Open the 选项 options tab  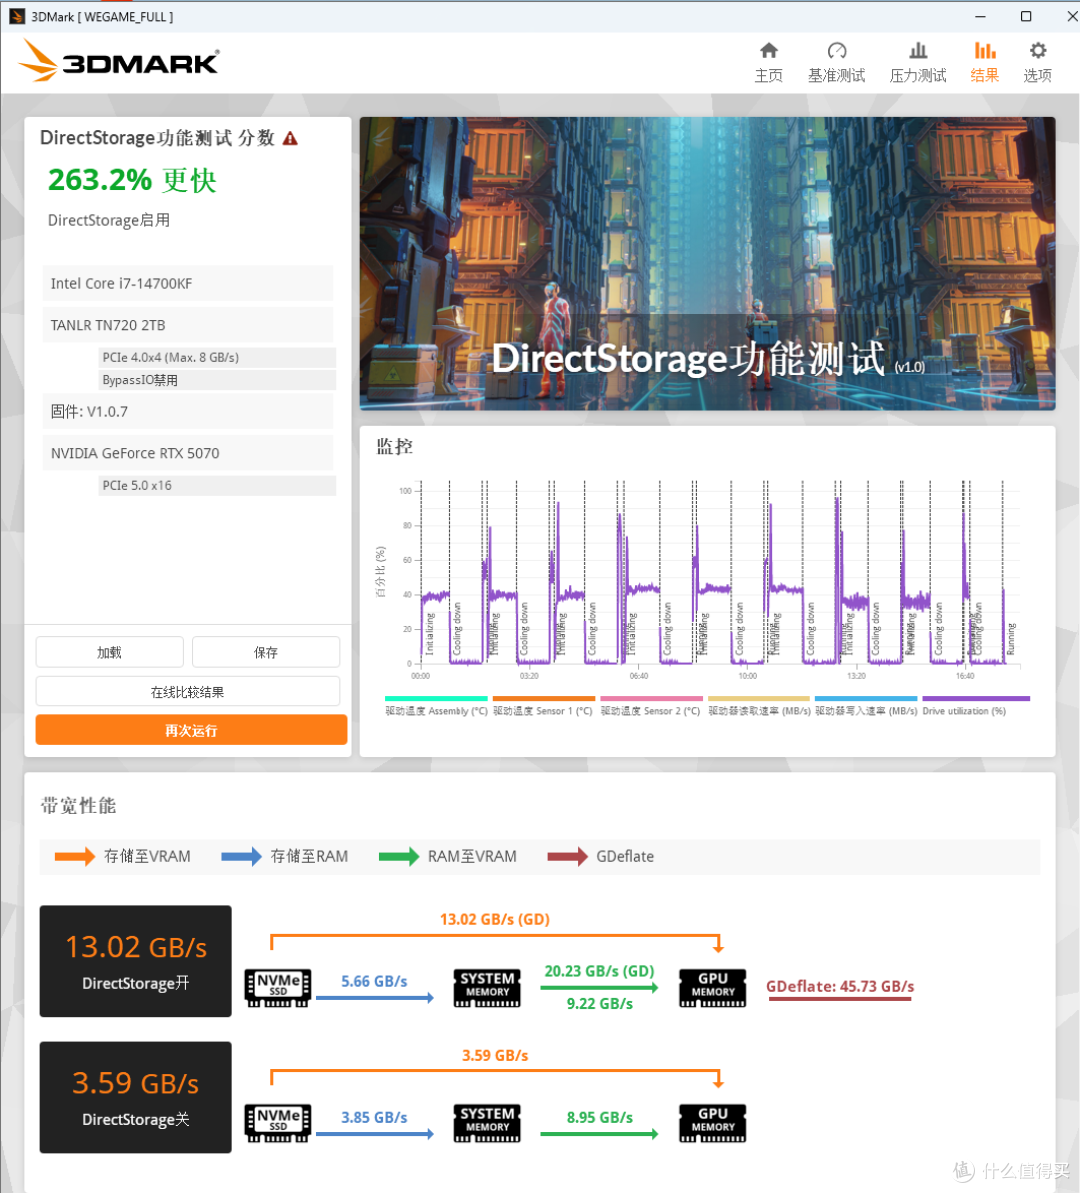pyautogui.click(x=1037, y=62)
